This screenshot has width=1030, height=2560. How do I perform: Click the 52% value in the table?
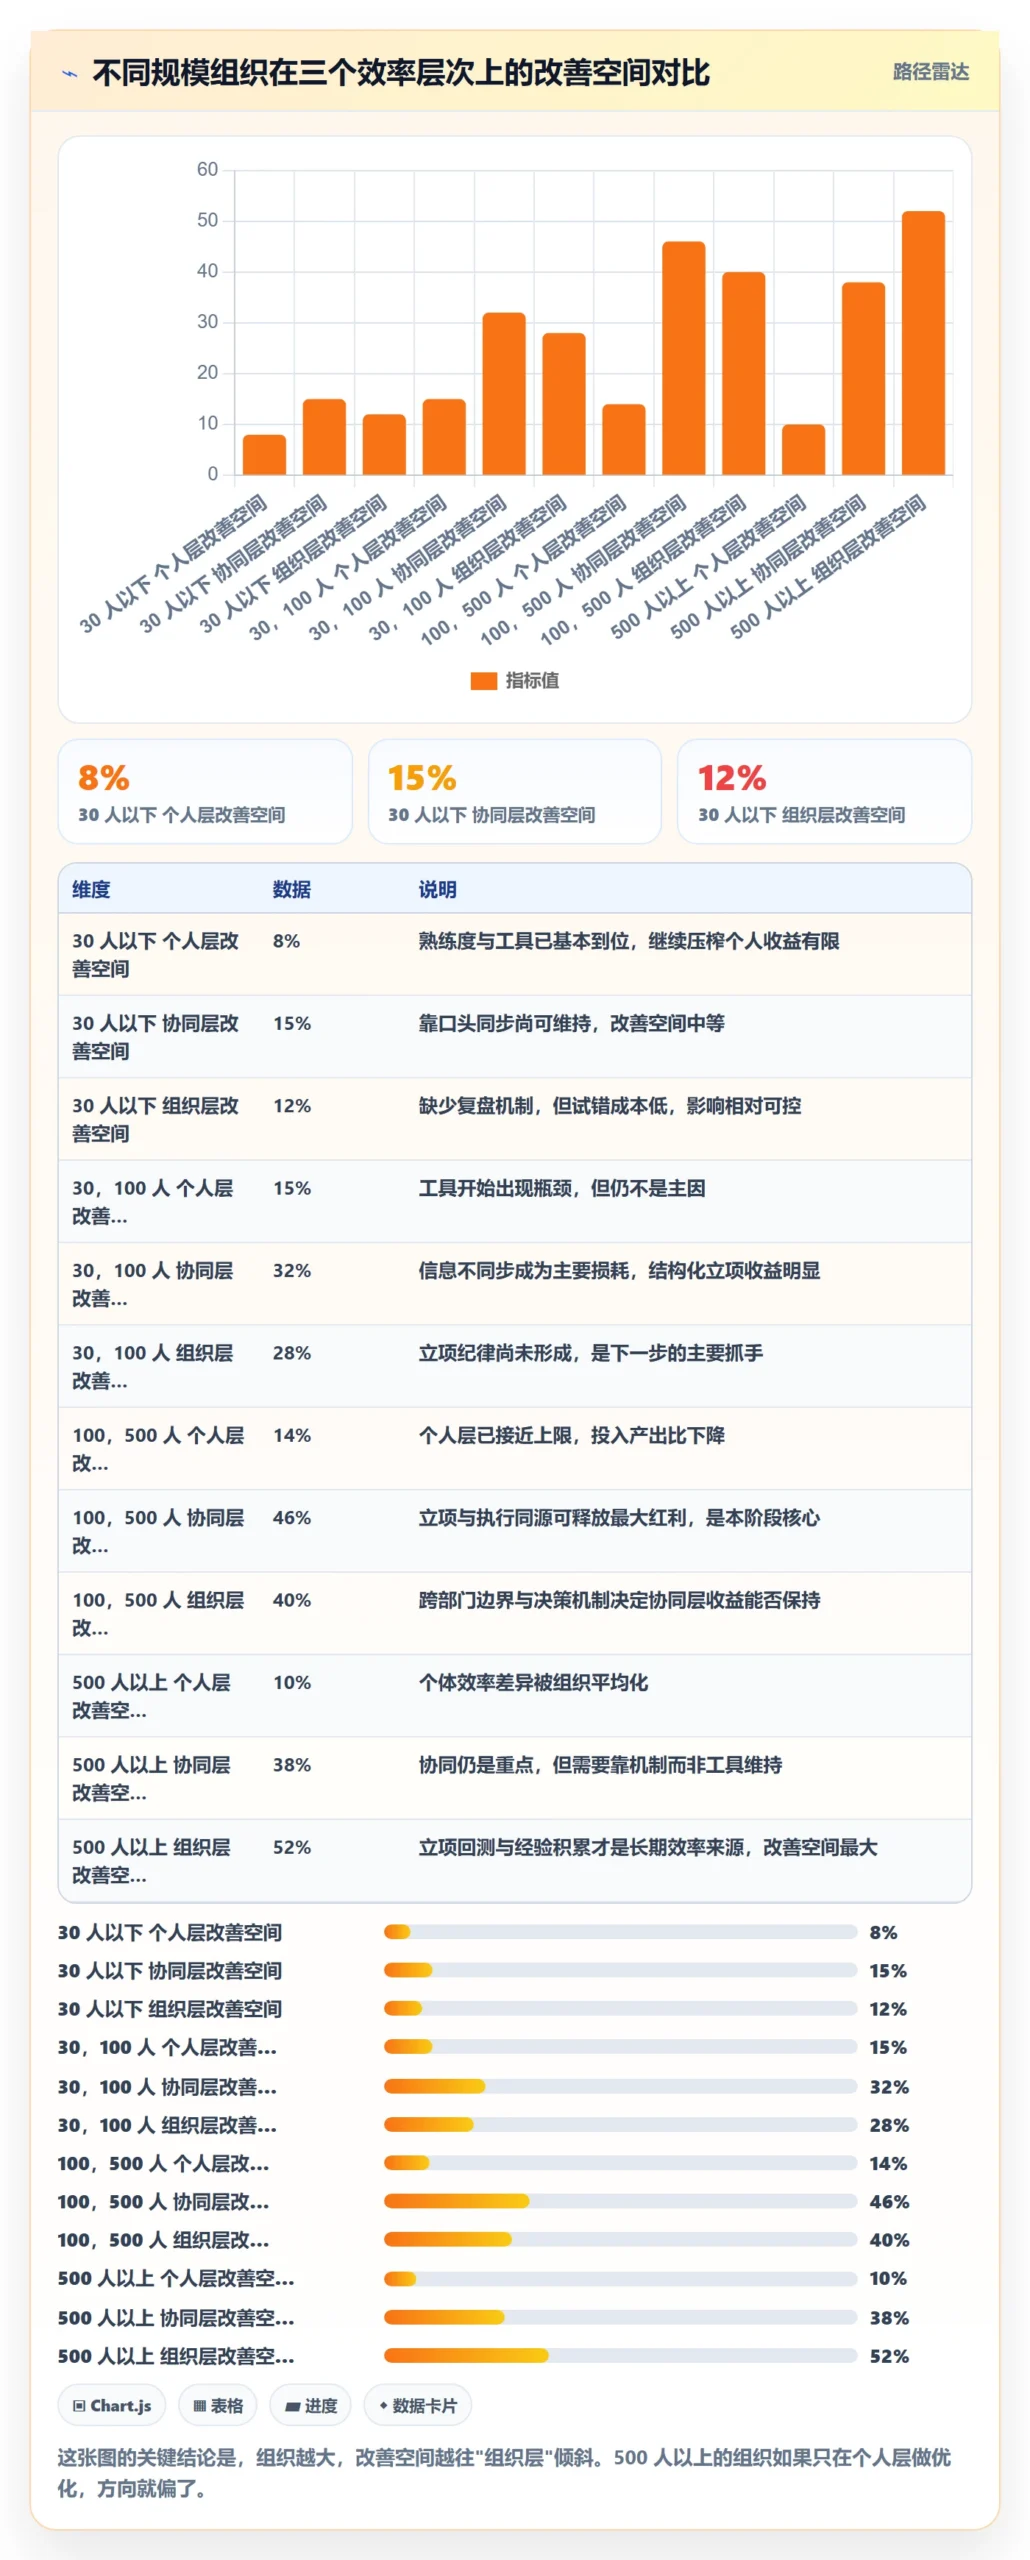pos(292,1846)
